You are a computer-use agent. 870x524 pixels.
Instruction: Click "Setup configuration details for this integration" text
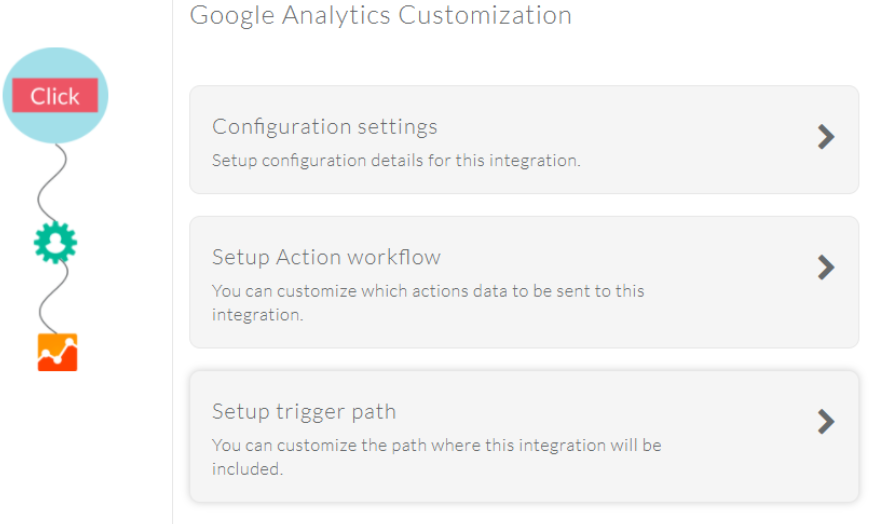click(396, 160)
